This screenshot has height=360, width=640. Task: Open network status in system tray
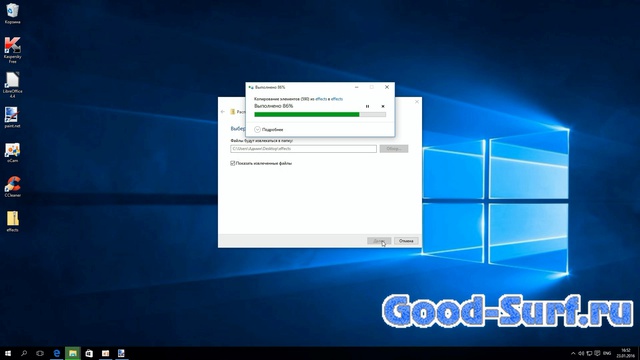click(x=589, y=353)
